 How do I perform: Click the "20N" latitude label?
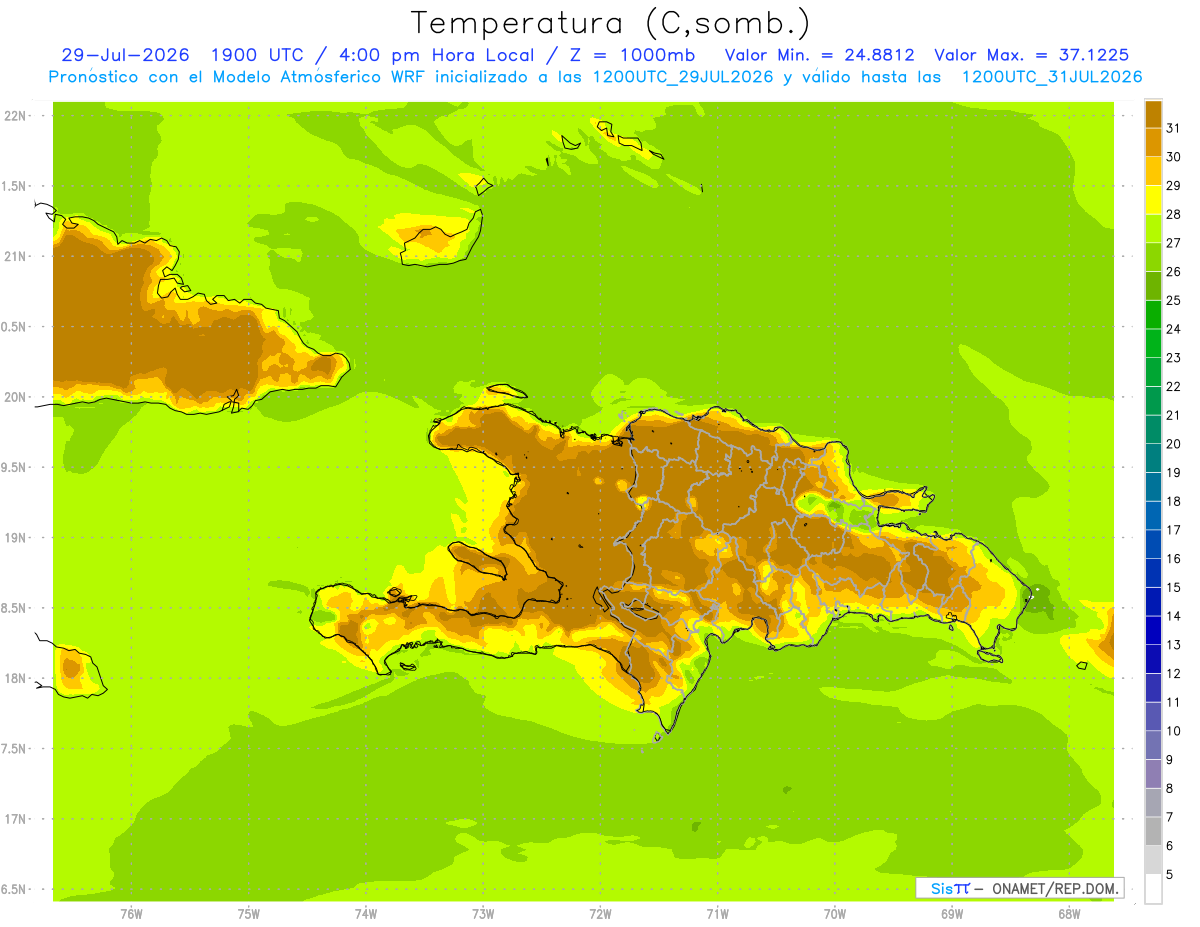click(x=17, y=397)
